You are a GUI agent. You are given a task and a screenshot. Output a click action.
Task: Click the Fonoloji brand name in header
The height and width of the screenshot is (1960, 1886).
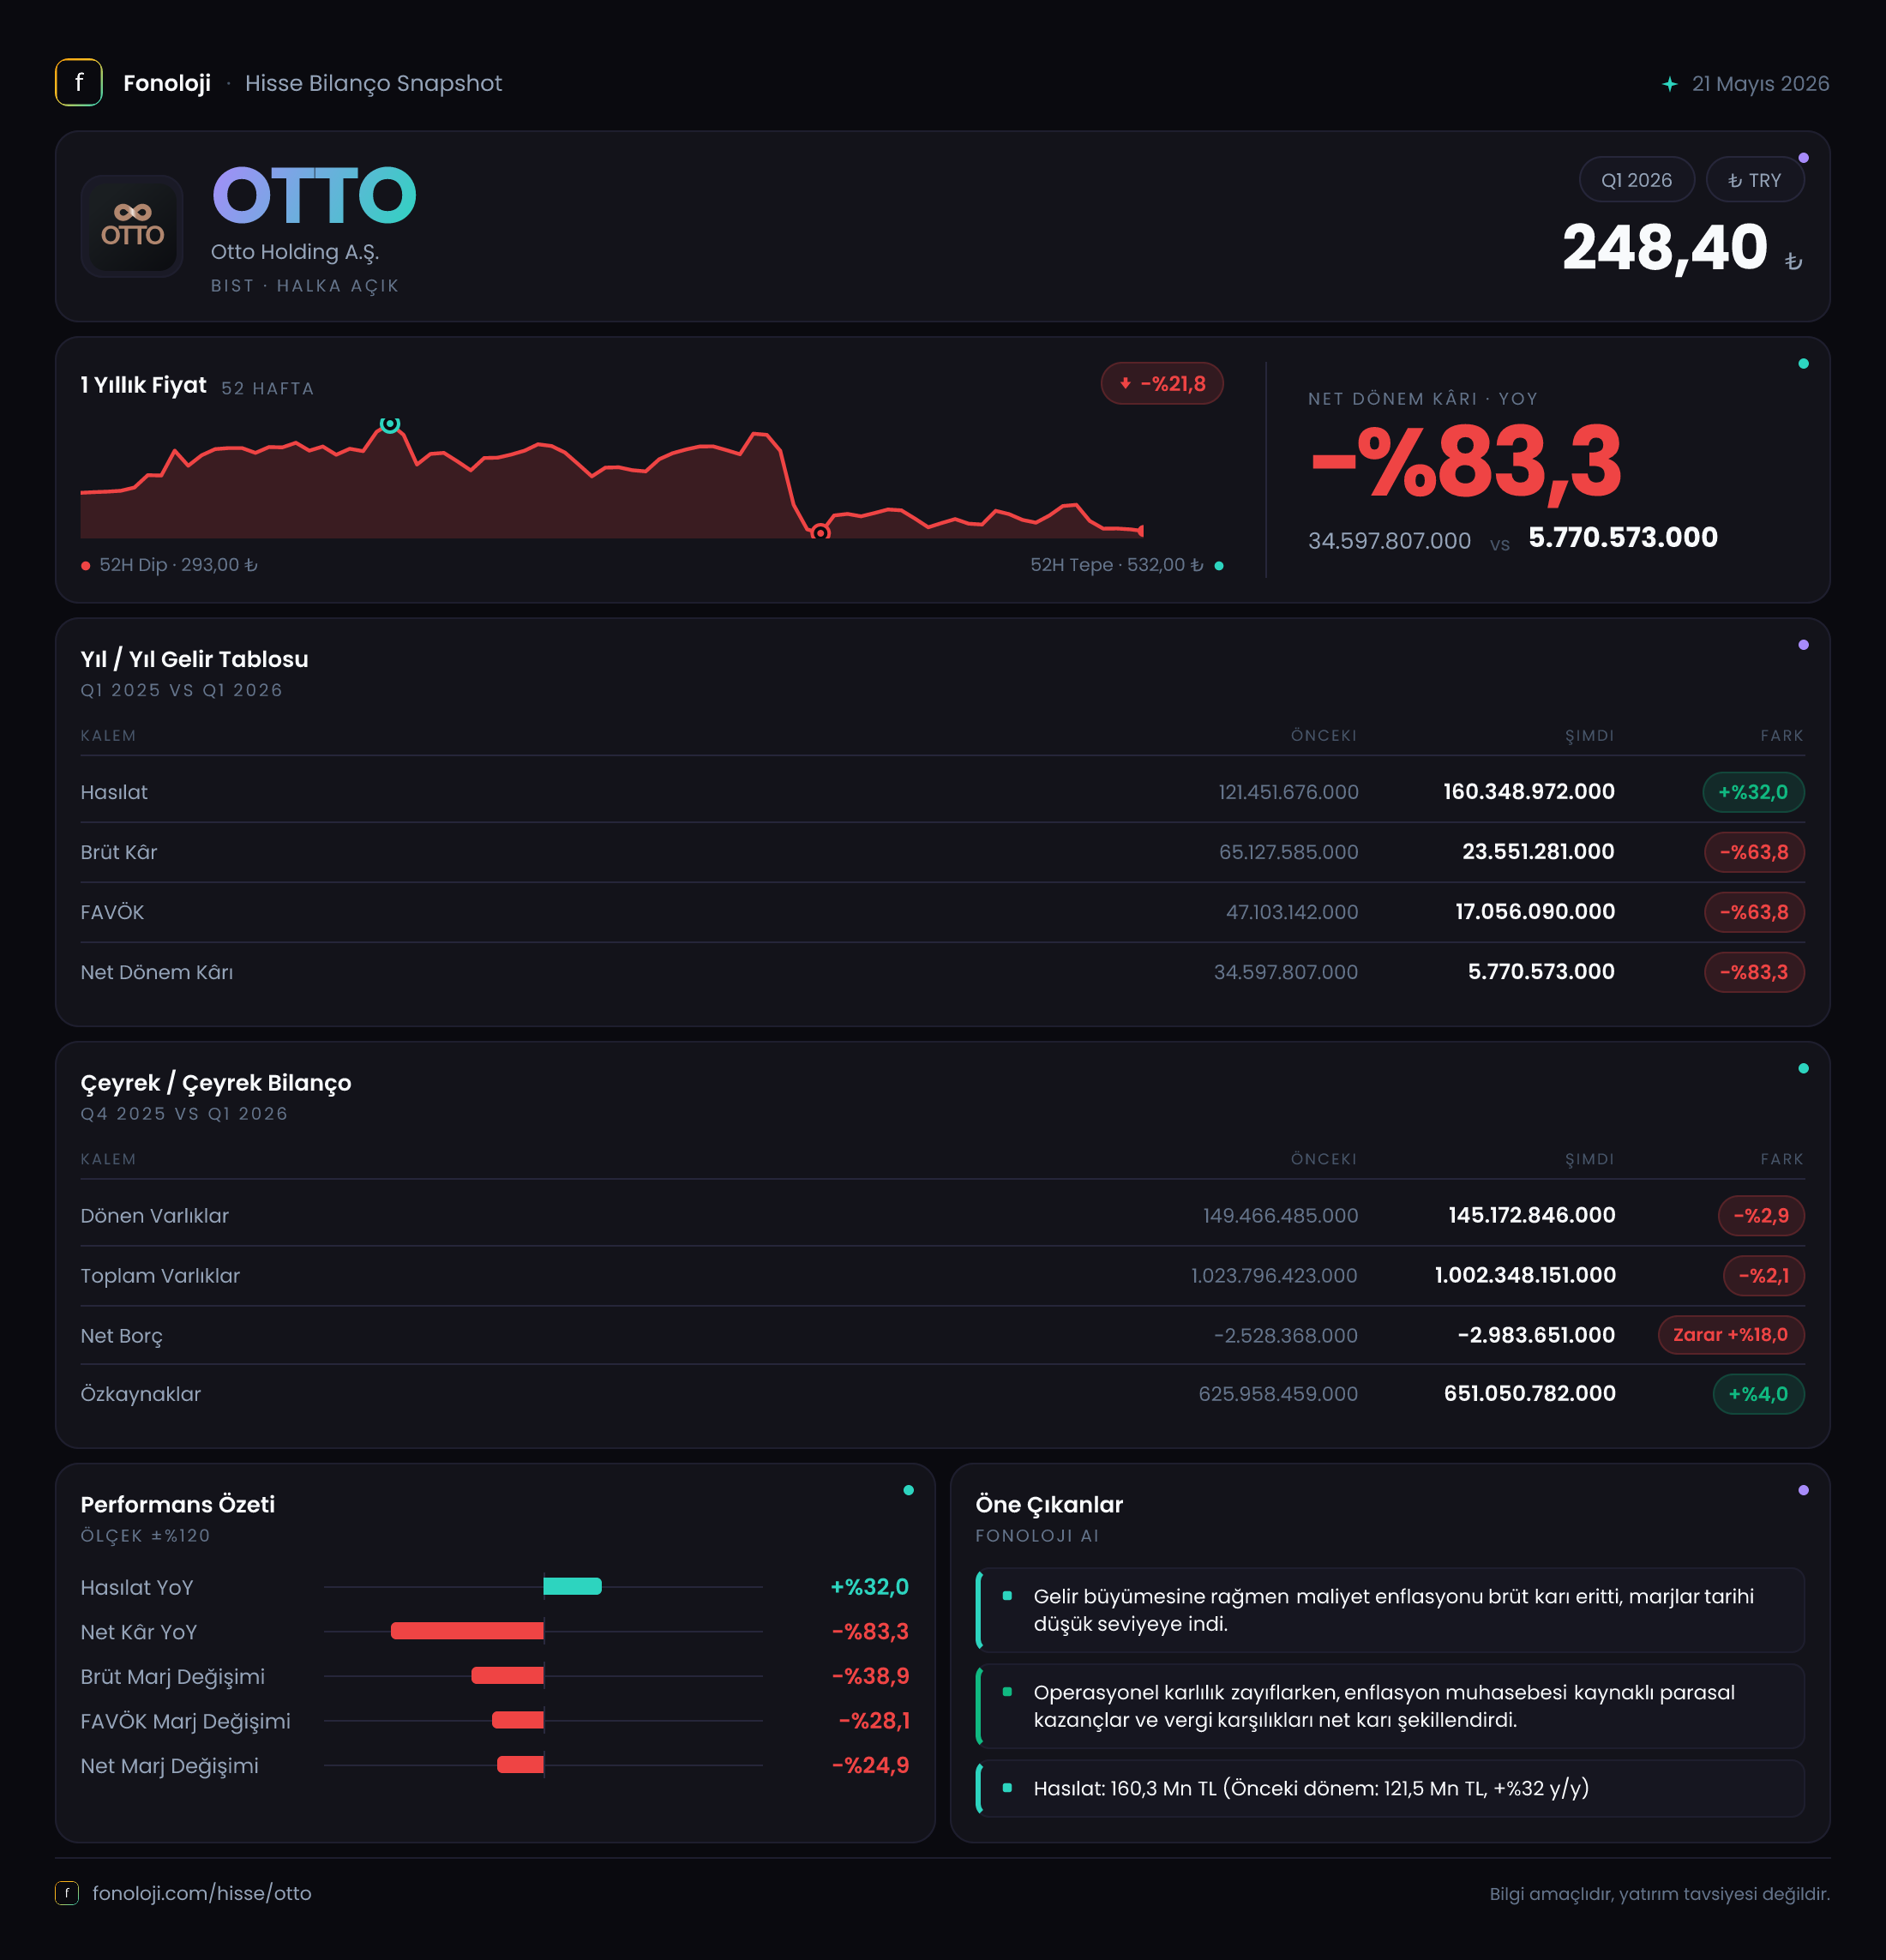click(x=167, y=83)
